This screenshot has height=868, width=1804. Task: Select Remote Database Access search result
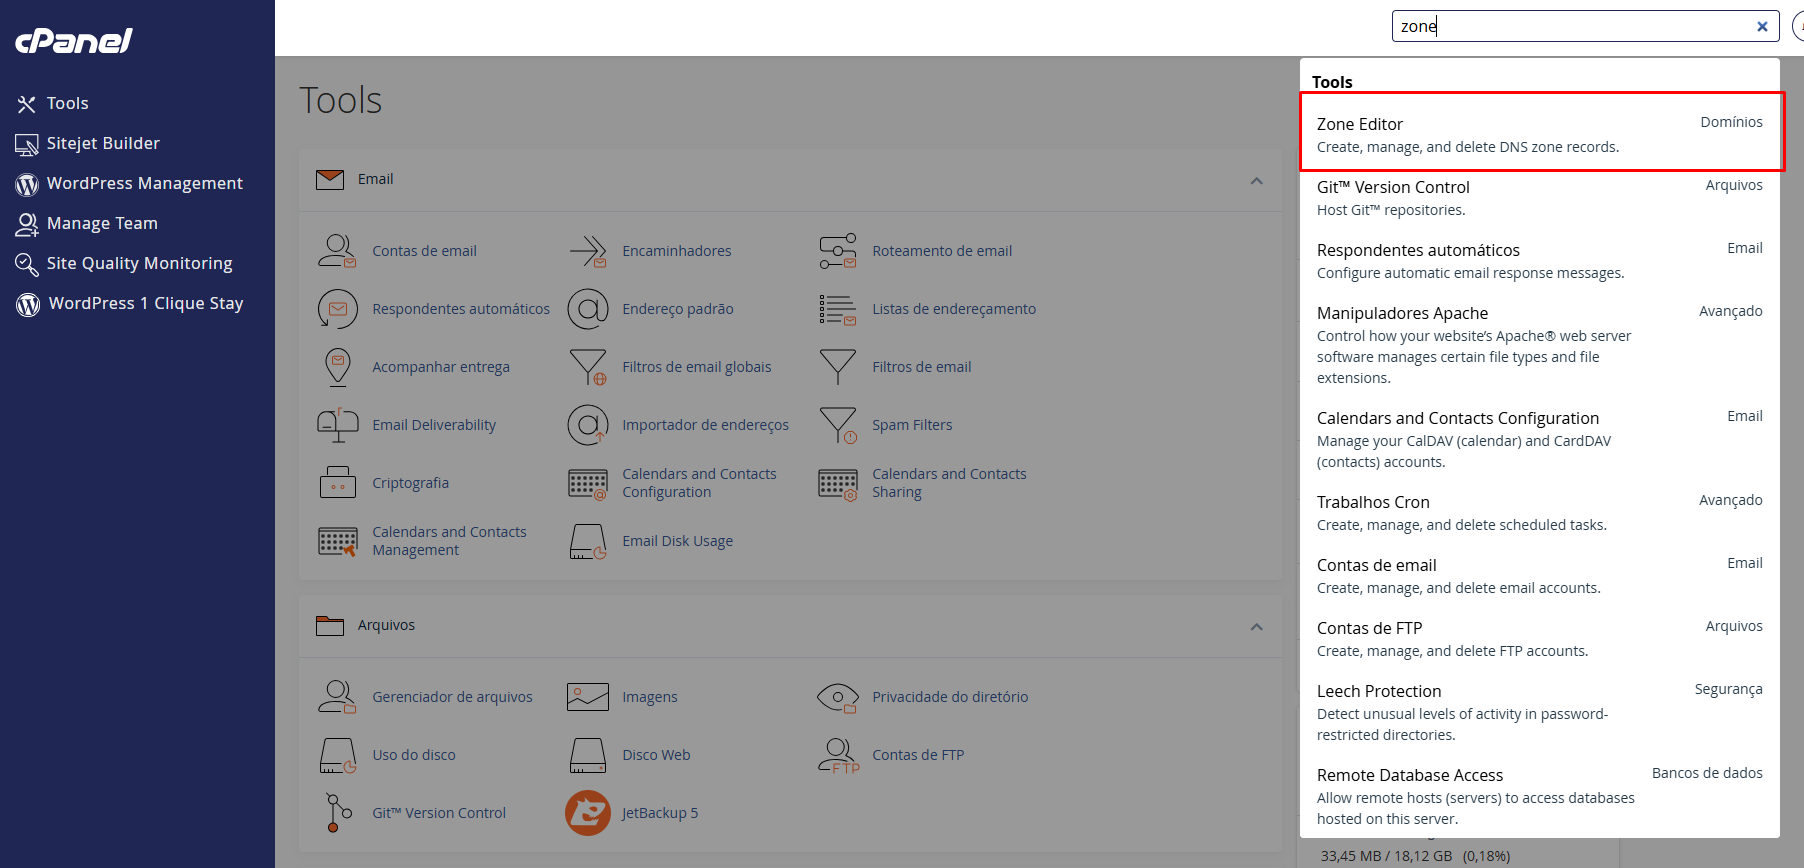coord(1540,796)
